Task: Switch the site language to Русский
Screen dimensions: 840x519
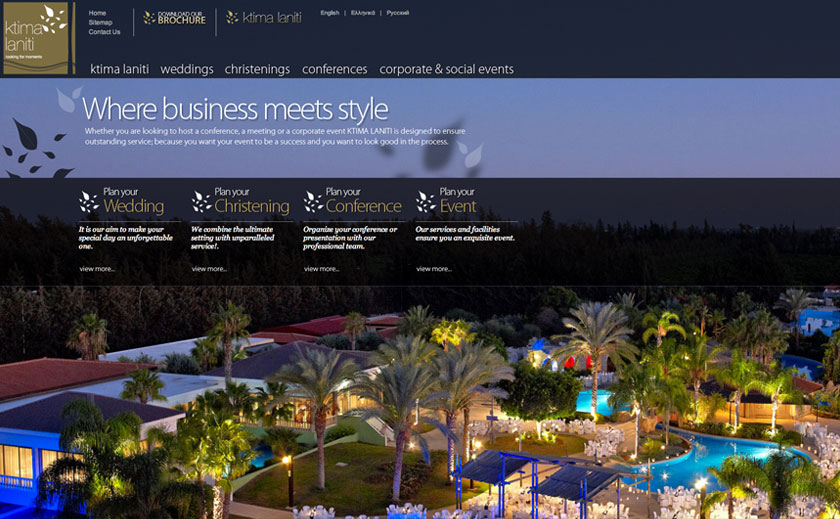Action: (x=398, y=13)
